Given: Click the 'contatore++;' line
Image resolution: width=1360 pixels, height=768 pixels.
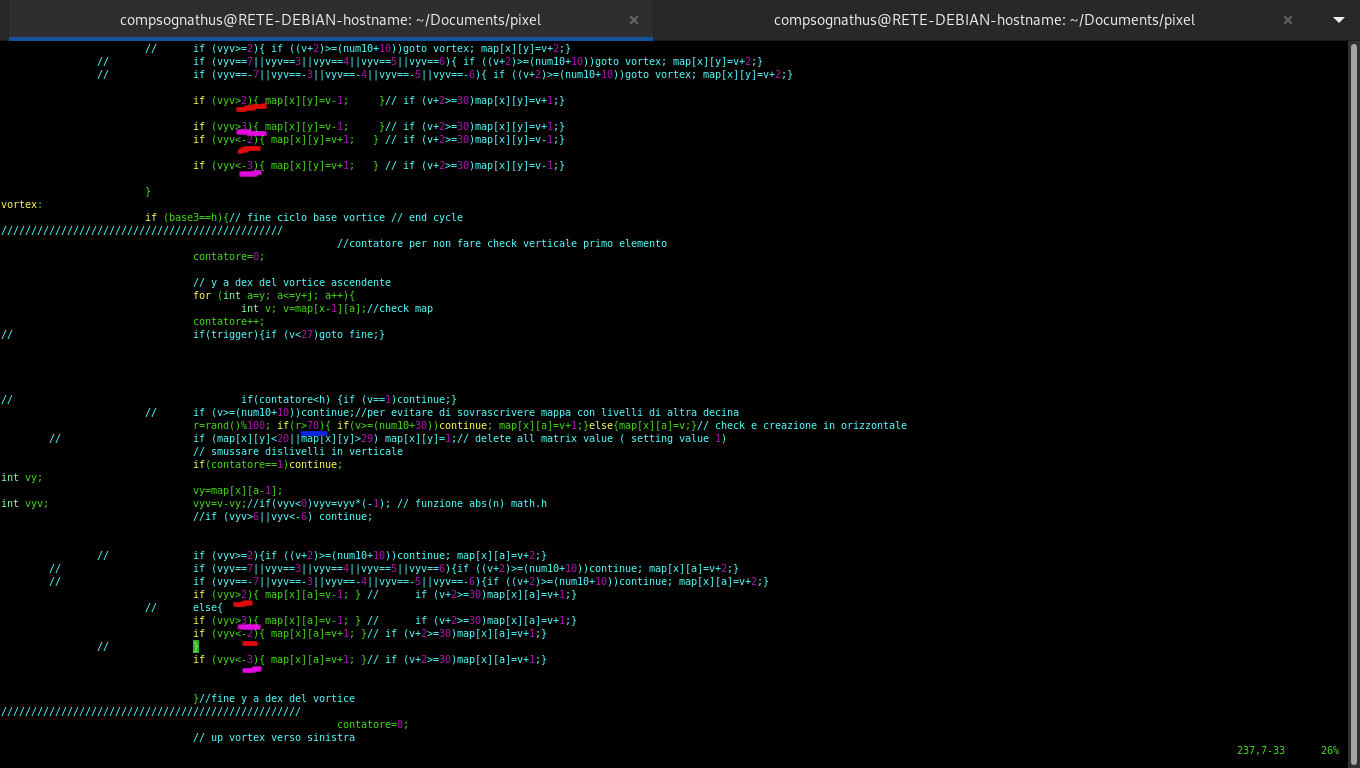Looking at the screenshot, I should pyautogui.click(x=229, y=321).
